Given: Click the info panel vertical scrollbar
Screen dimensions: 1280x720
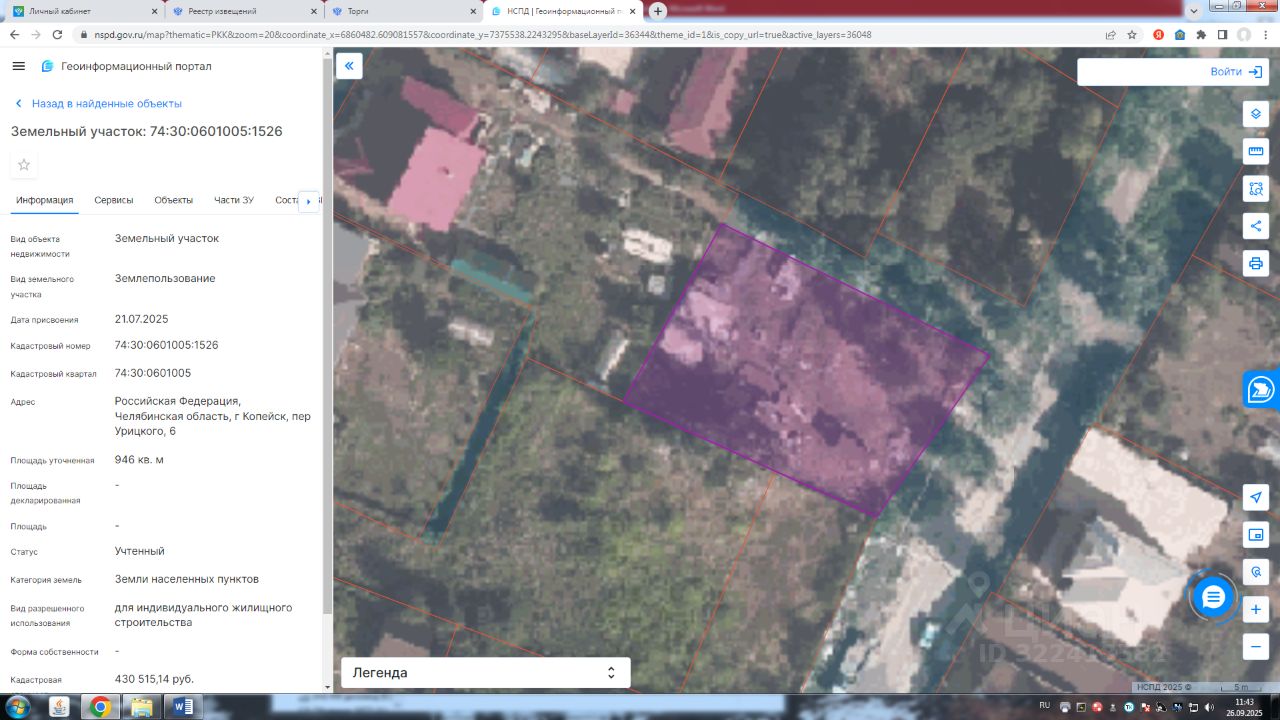Looking at the screenshot, I should pos(327,335).
